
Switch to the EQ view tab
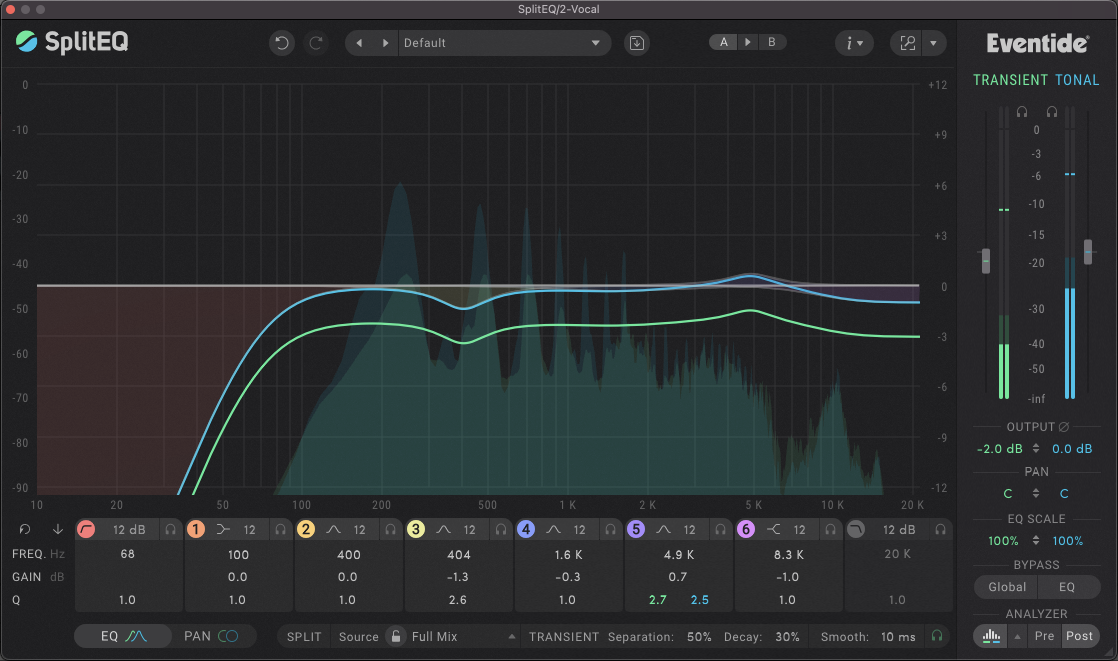coord(123,636)
